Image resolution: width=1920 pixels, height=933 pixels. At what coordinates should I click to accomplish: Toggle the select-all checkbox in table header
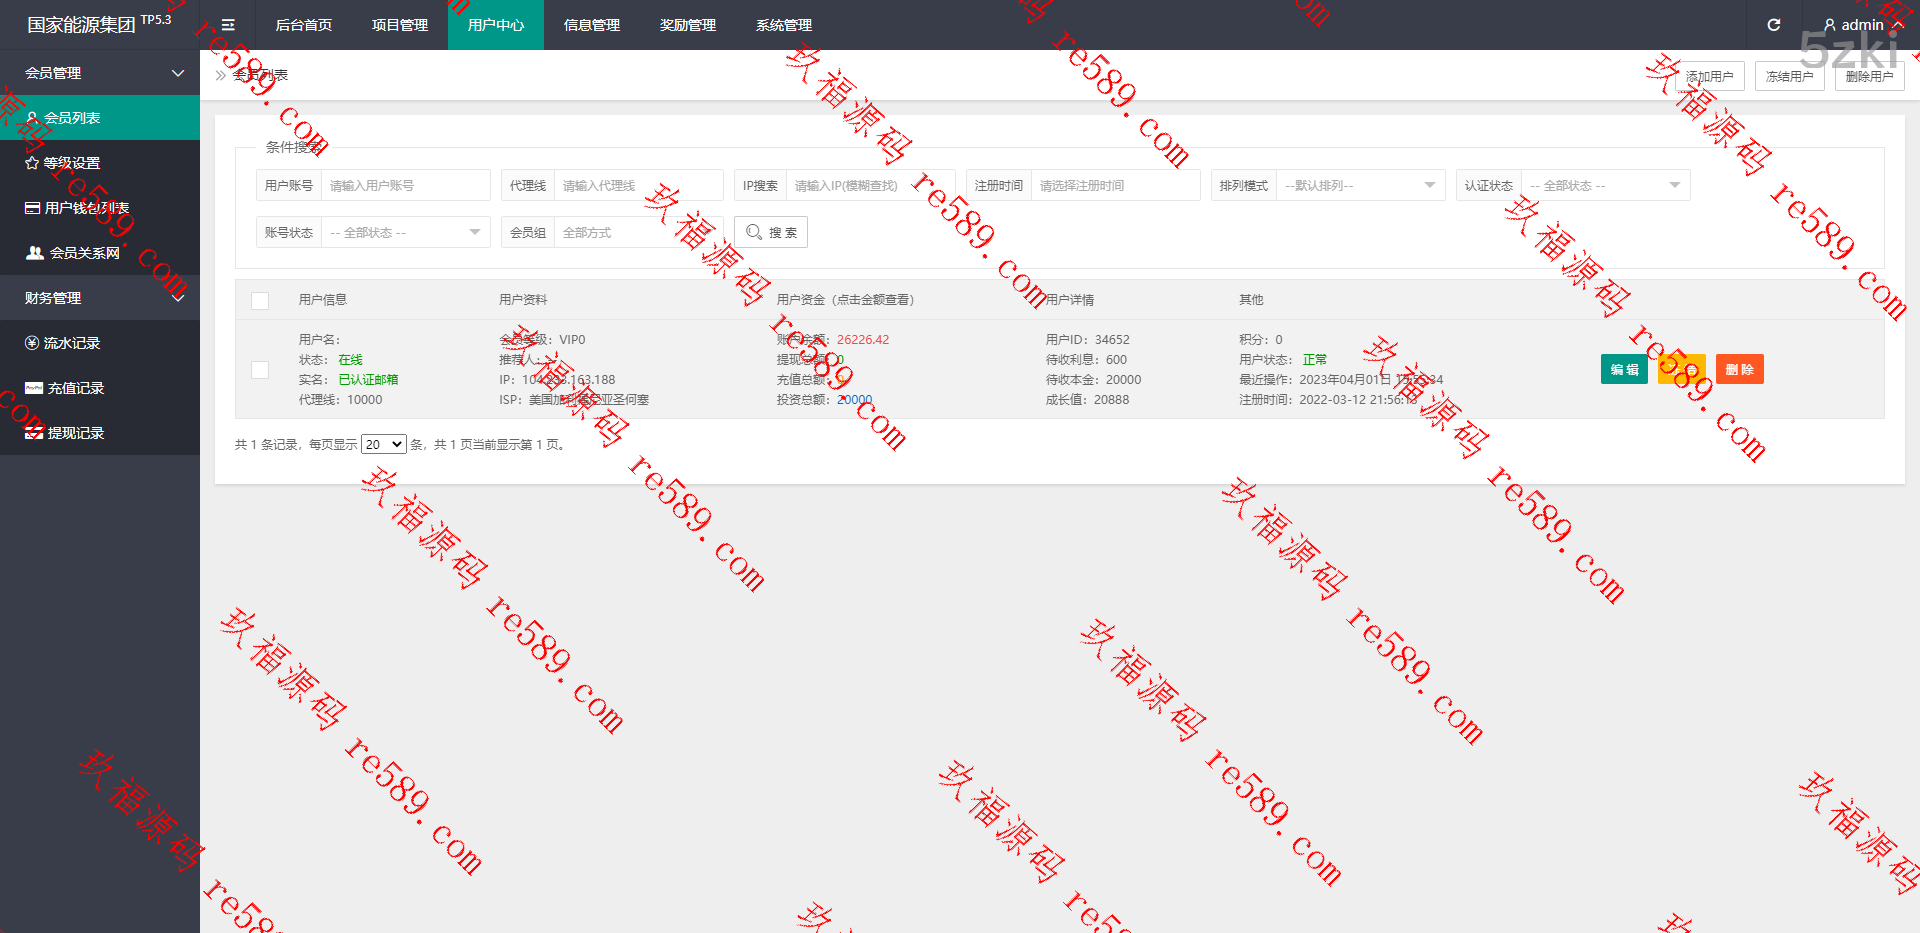[x=260, y=300]
